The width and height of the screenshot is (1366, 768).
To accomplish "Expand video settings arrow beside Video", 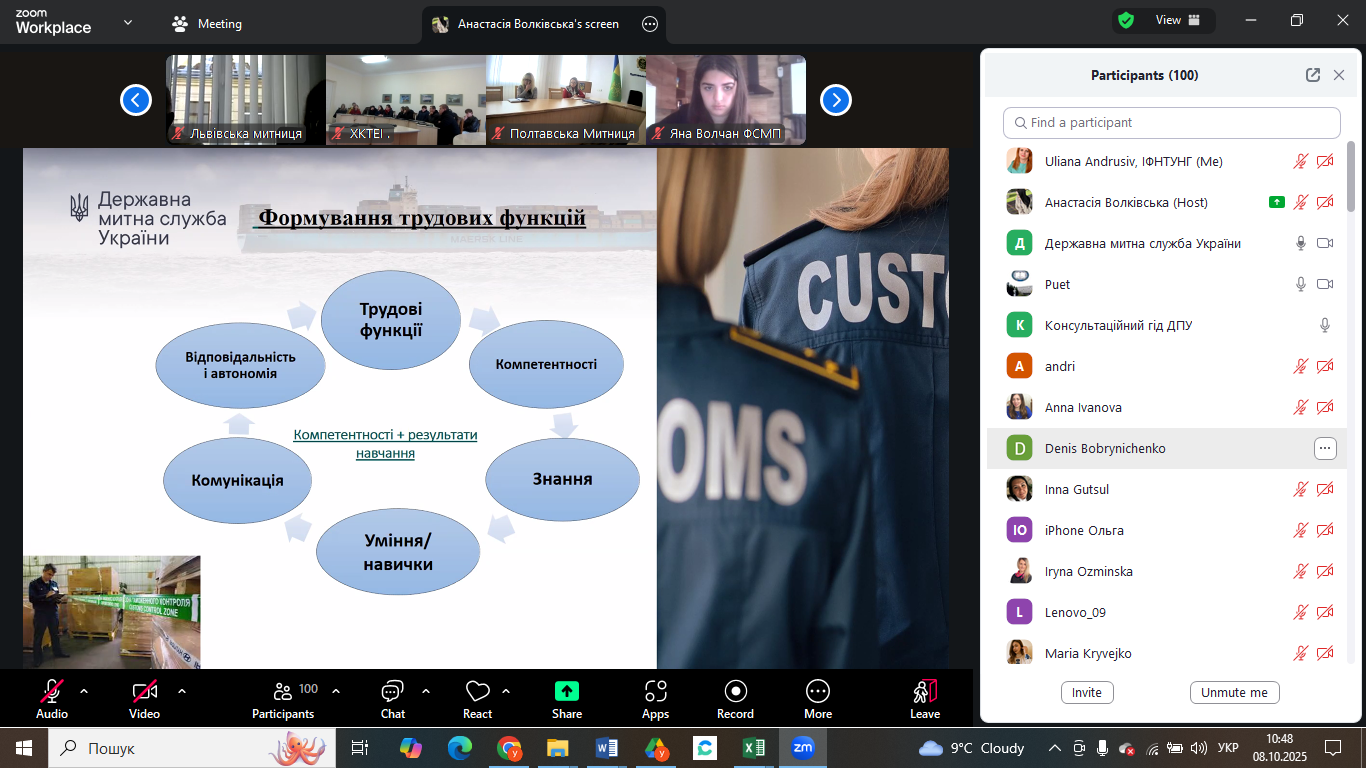I will tap(181, 691).
